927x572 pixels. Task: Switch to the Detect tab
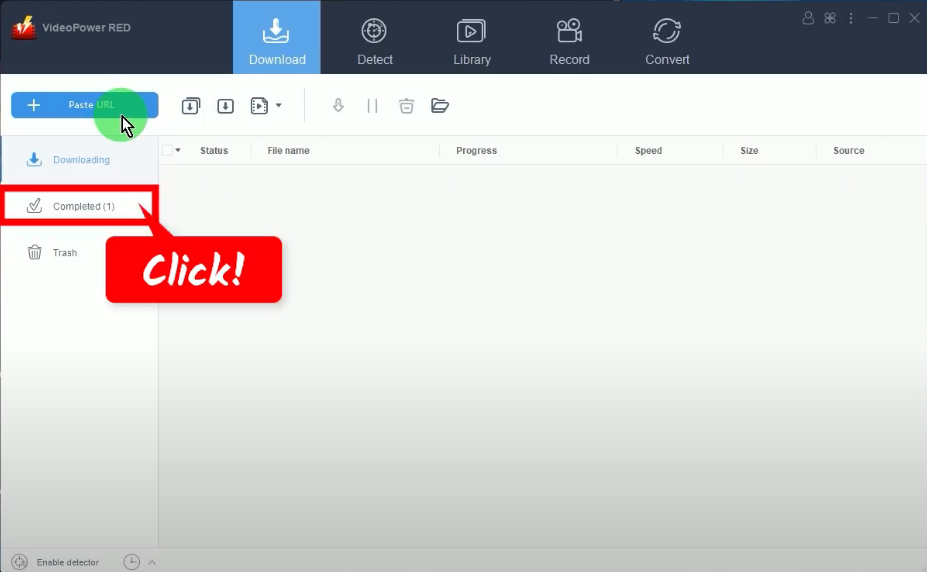pos(375,41)
